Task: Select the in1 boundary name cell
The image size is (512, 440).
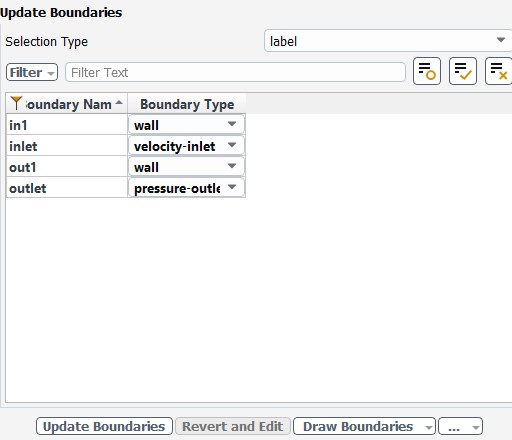Action: 67,125
